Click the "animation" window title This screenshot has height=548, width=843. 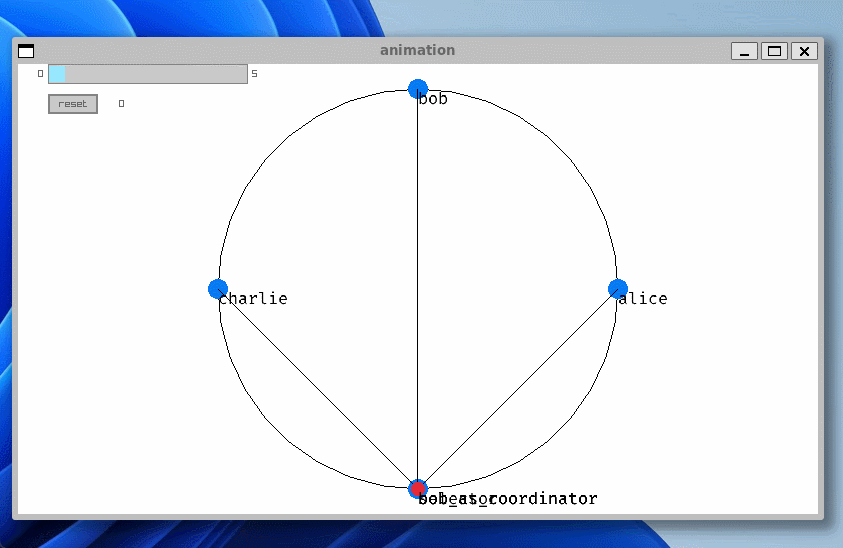(x=417, y=50)
